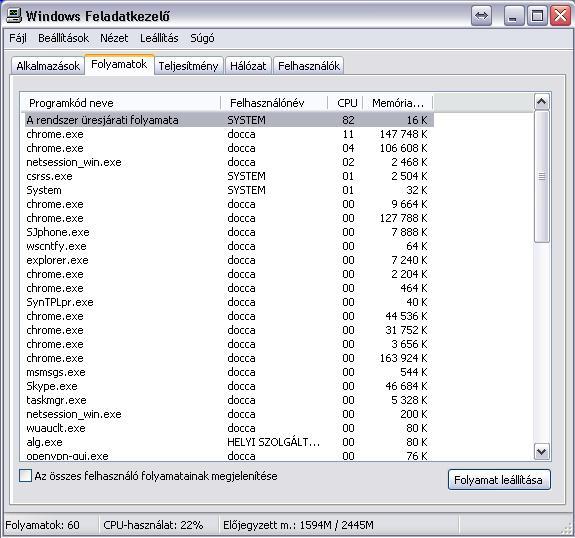Screen dimensions: 575x538
Task: Click the vertical scrollbar thumb
Action: (x=542, y=177)
